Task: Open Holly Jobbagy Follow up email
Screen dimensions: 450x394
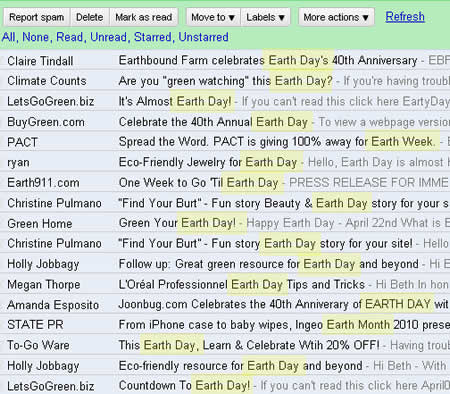Action: tap(225, 264)
